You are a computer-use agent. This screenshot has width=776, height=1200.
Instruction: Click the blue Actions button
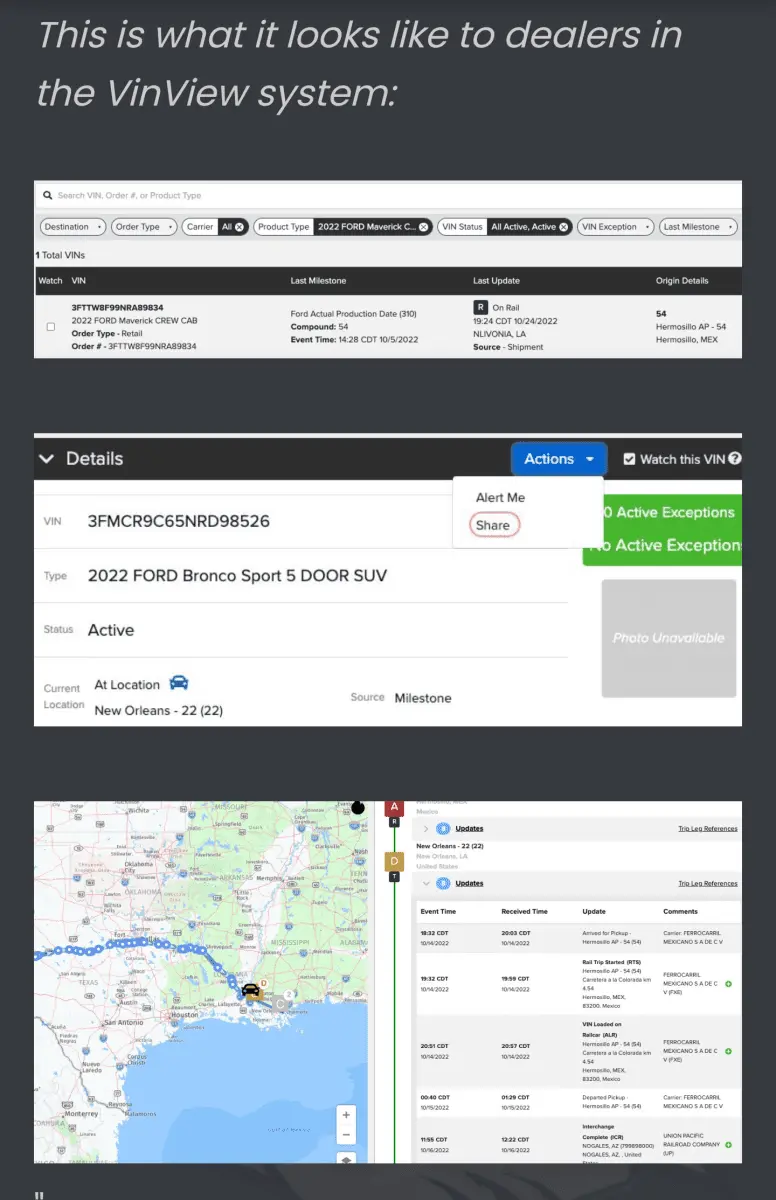click(x=559, y=459)
